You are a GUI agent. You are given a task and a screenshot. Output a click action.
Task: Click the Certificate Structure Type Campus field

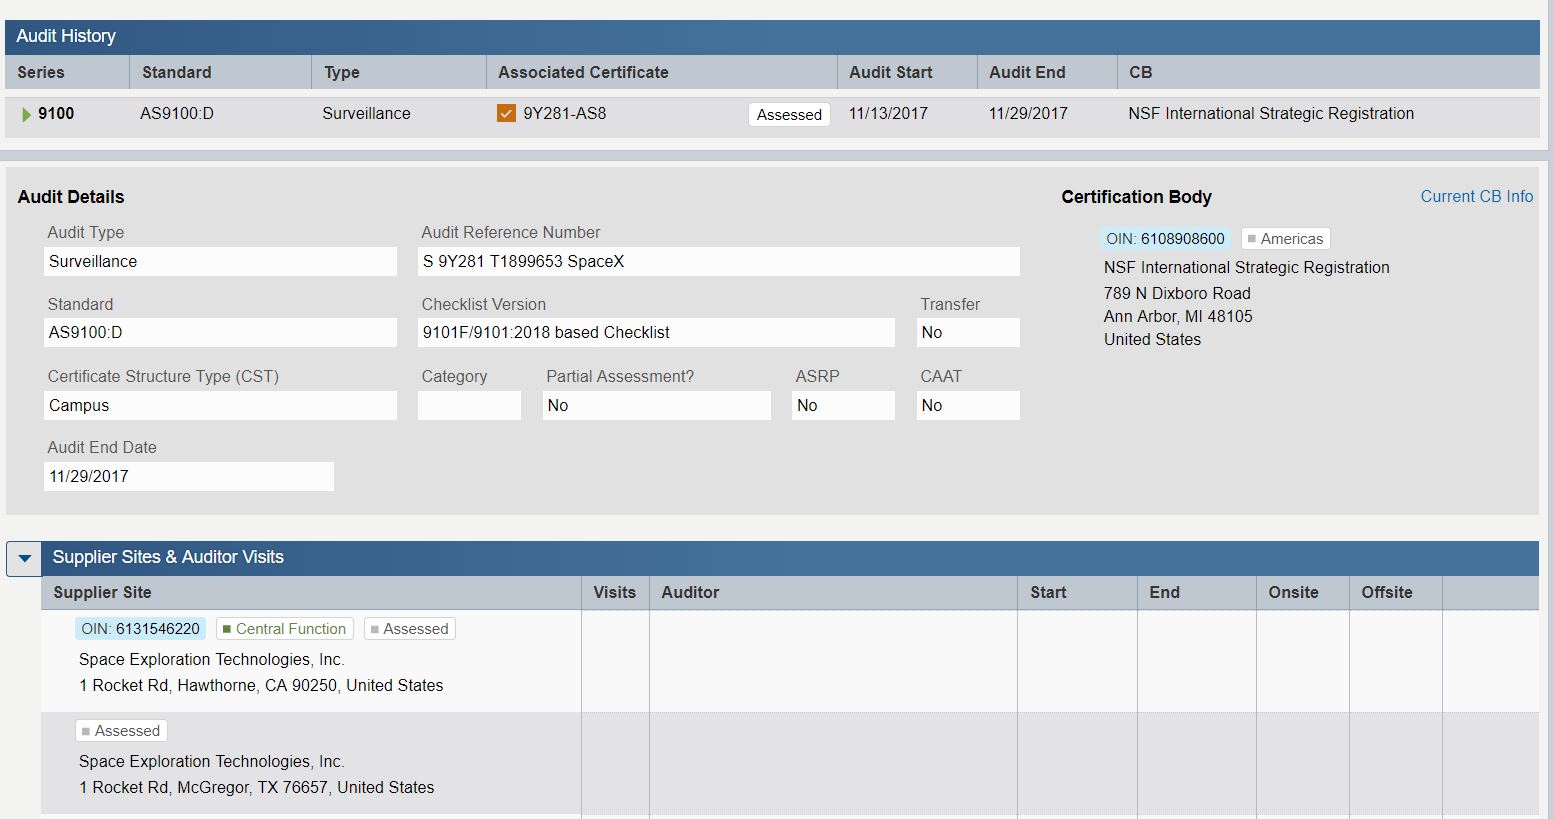click(x=220, y=406)
